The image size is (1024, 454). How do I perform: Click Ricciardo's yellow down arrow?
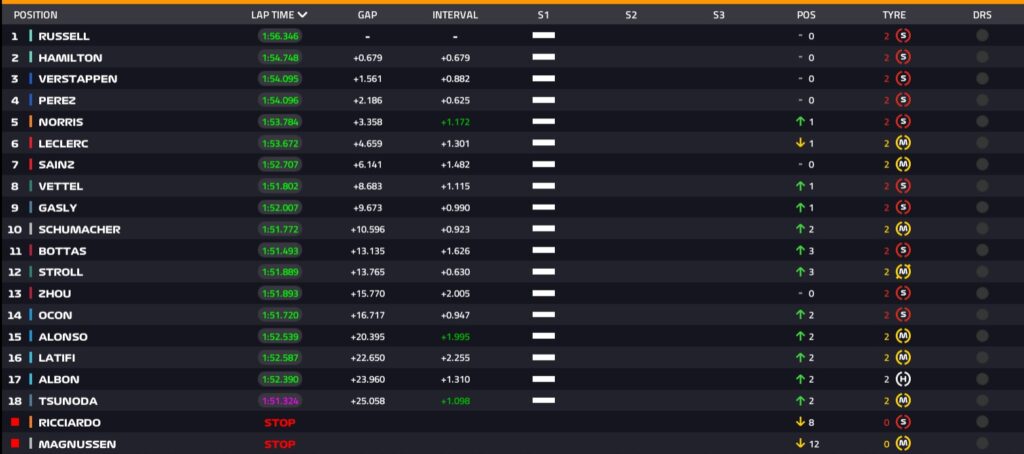click(x=800, y=423)
